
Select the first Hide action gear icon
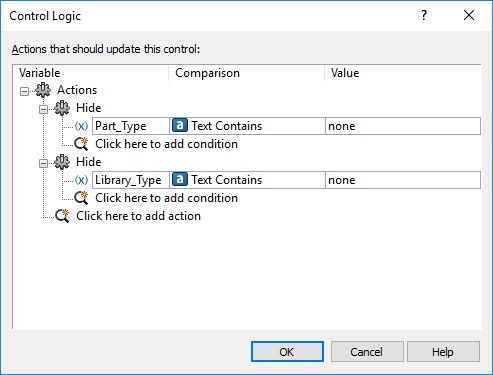pos(62,108)
